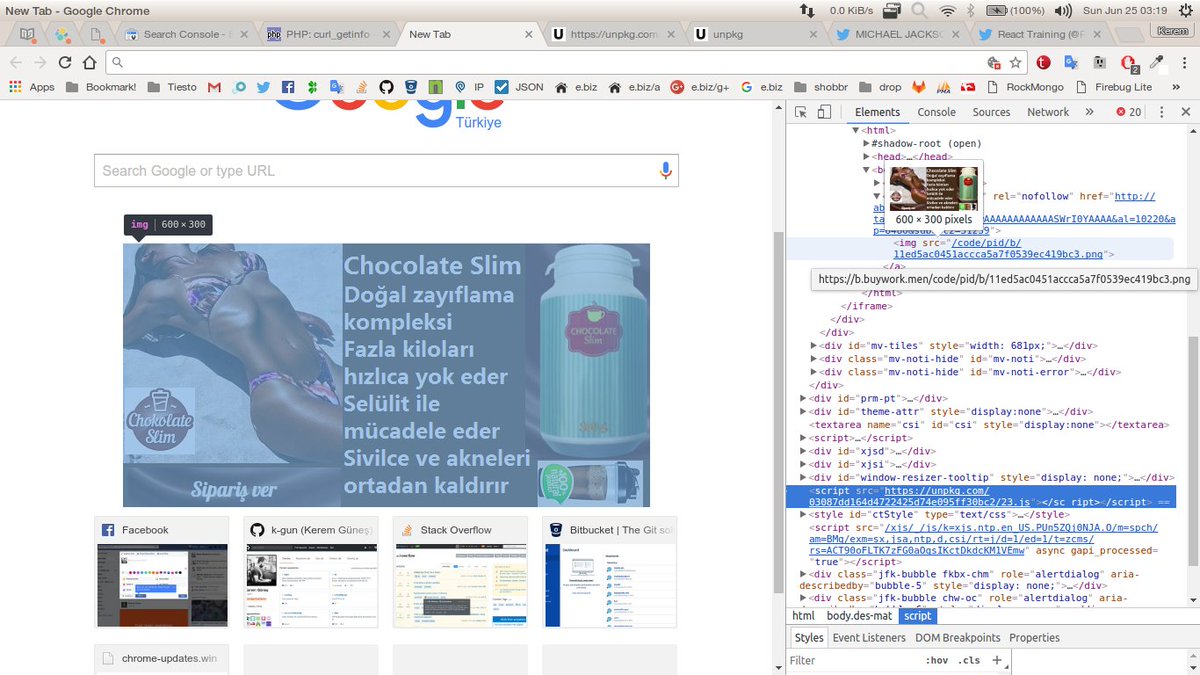
Task: Click the Kerem profile button
Action: pos(1171,31)
